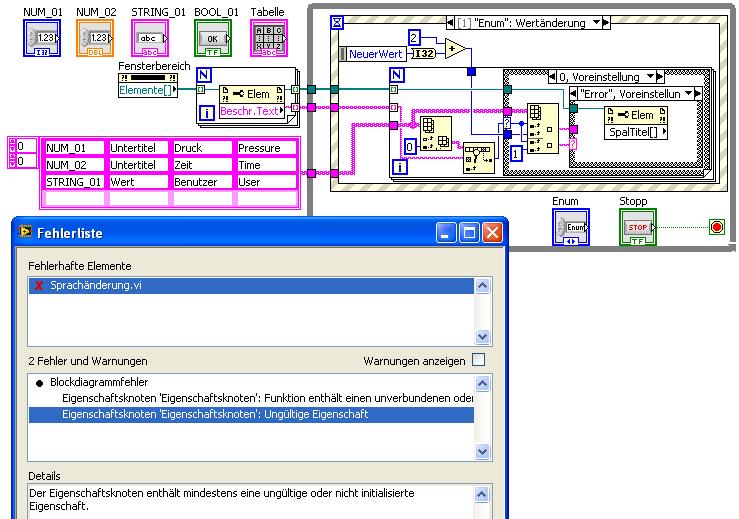
Task: Select the STRING_01 string terminal
Action: click(150, 38)
